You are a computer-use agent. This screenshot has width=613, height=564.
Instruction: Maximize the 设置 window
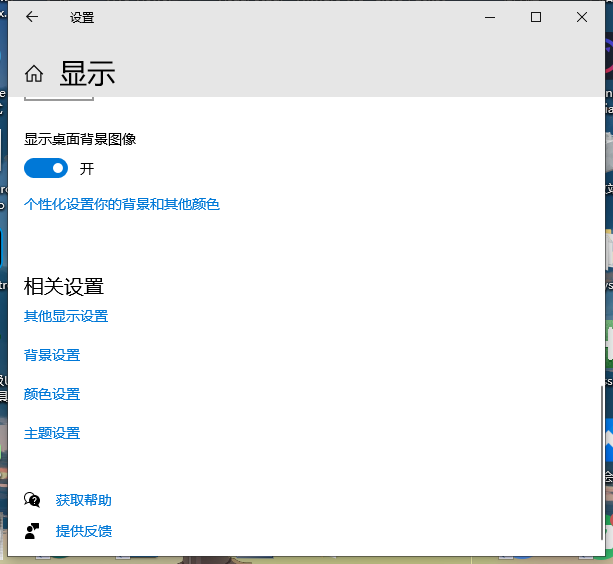point(536,17)
